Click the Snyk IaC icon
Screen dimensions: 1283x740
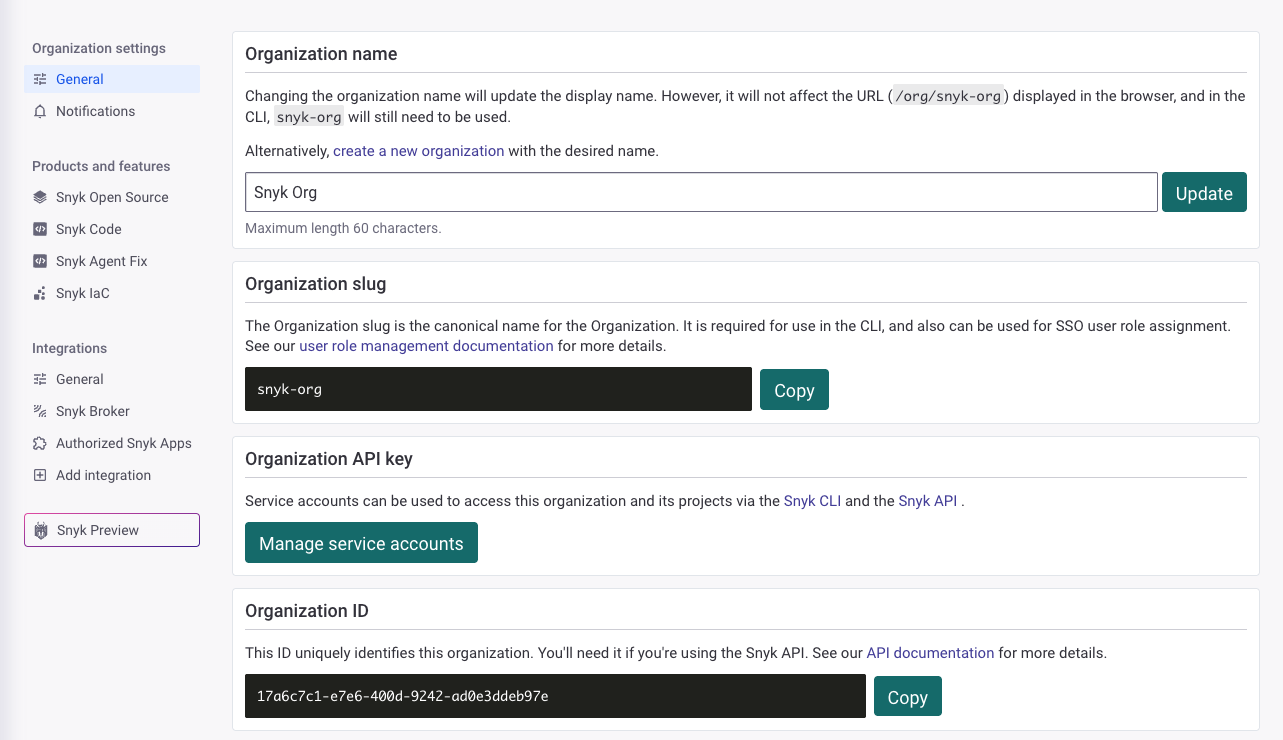[40, 293]
